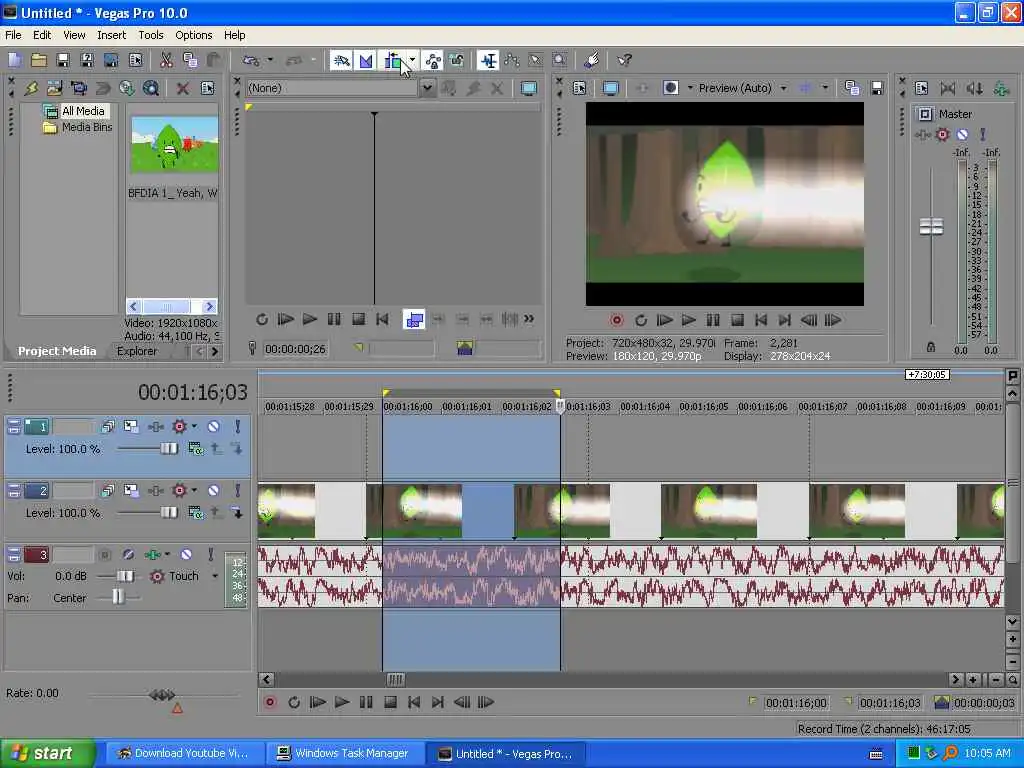Click the Copy icon in main toolbar
Image resolution: width=1024 pixels, height=768 pixels.
click(190, 61)
